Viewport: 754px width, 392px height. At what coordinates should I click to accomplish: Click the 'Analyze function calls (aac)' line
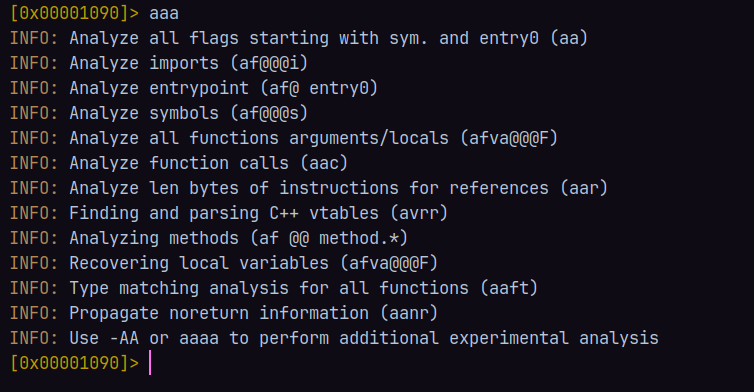(178, 163)
